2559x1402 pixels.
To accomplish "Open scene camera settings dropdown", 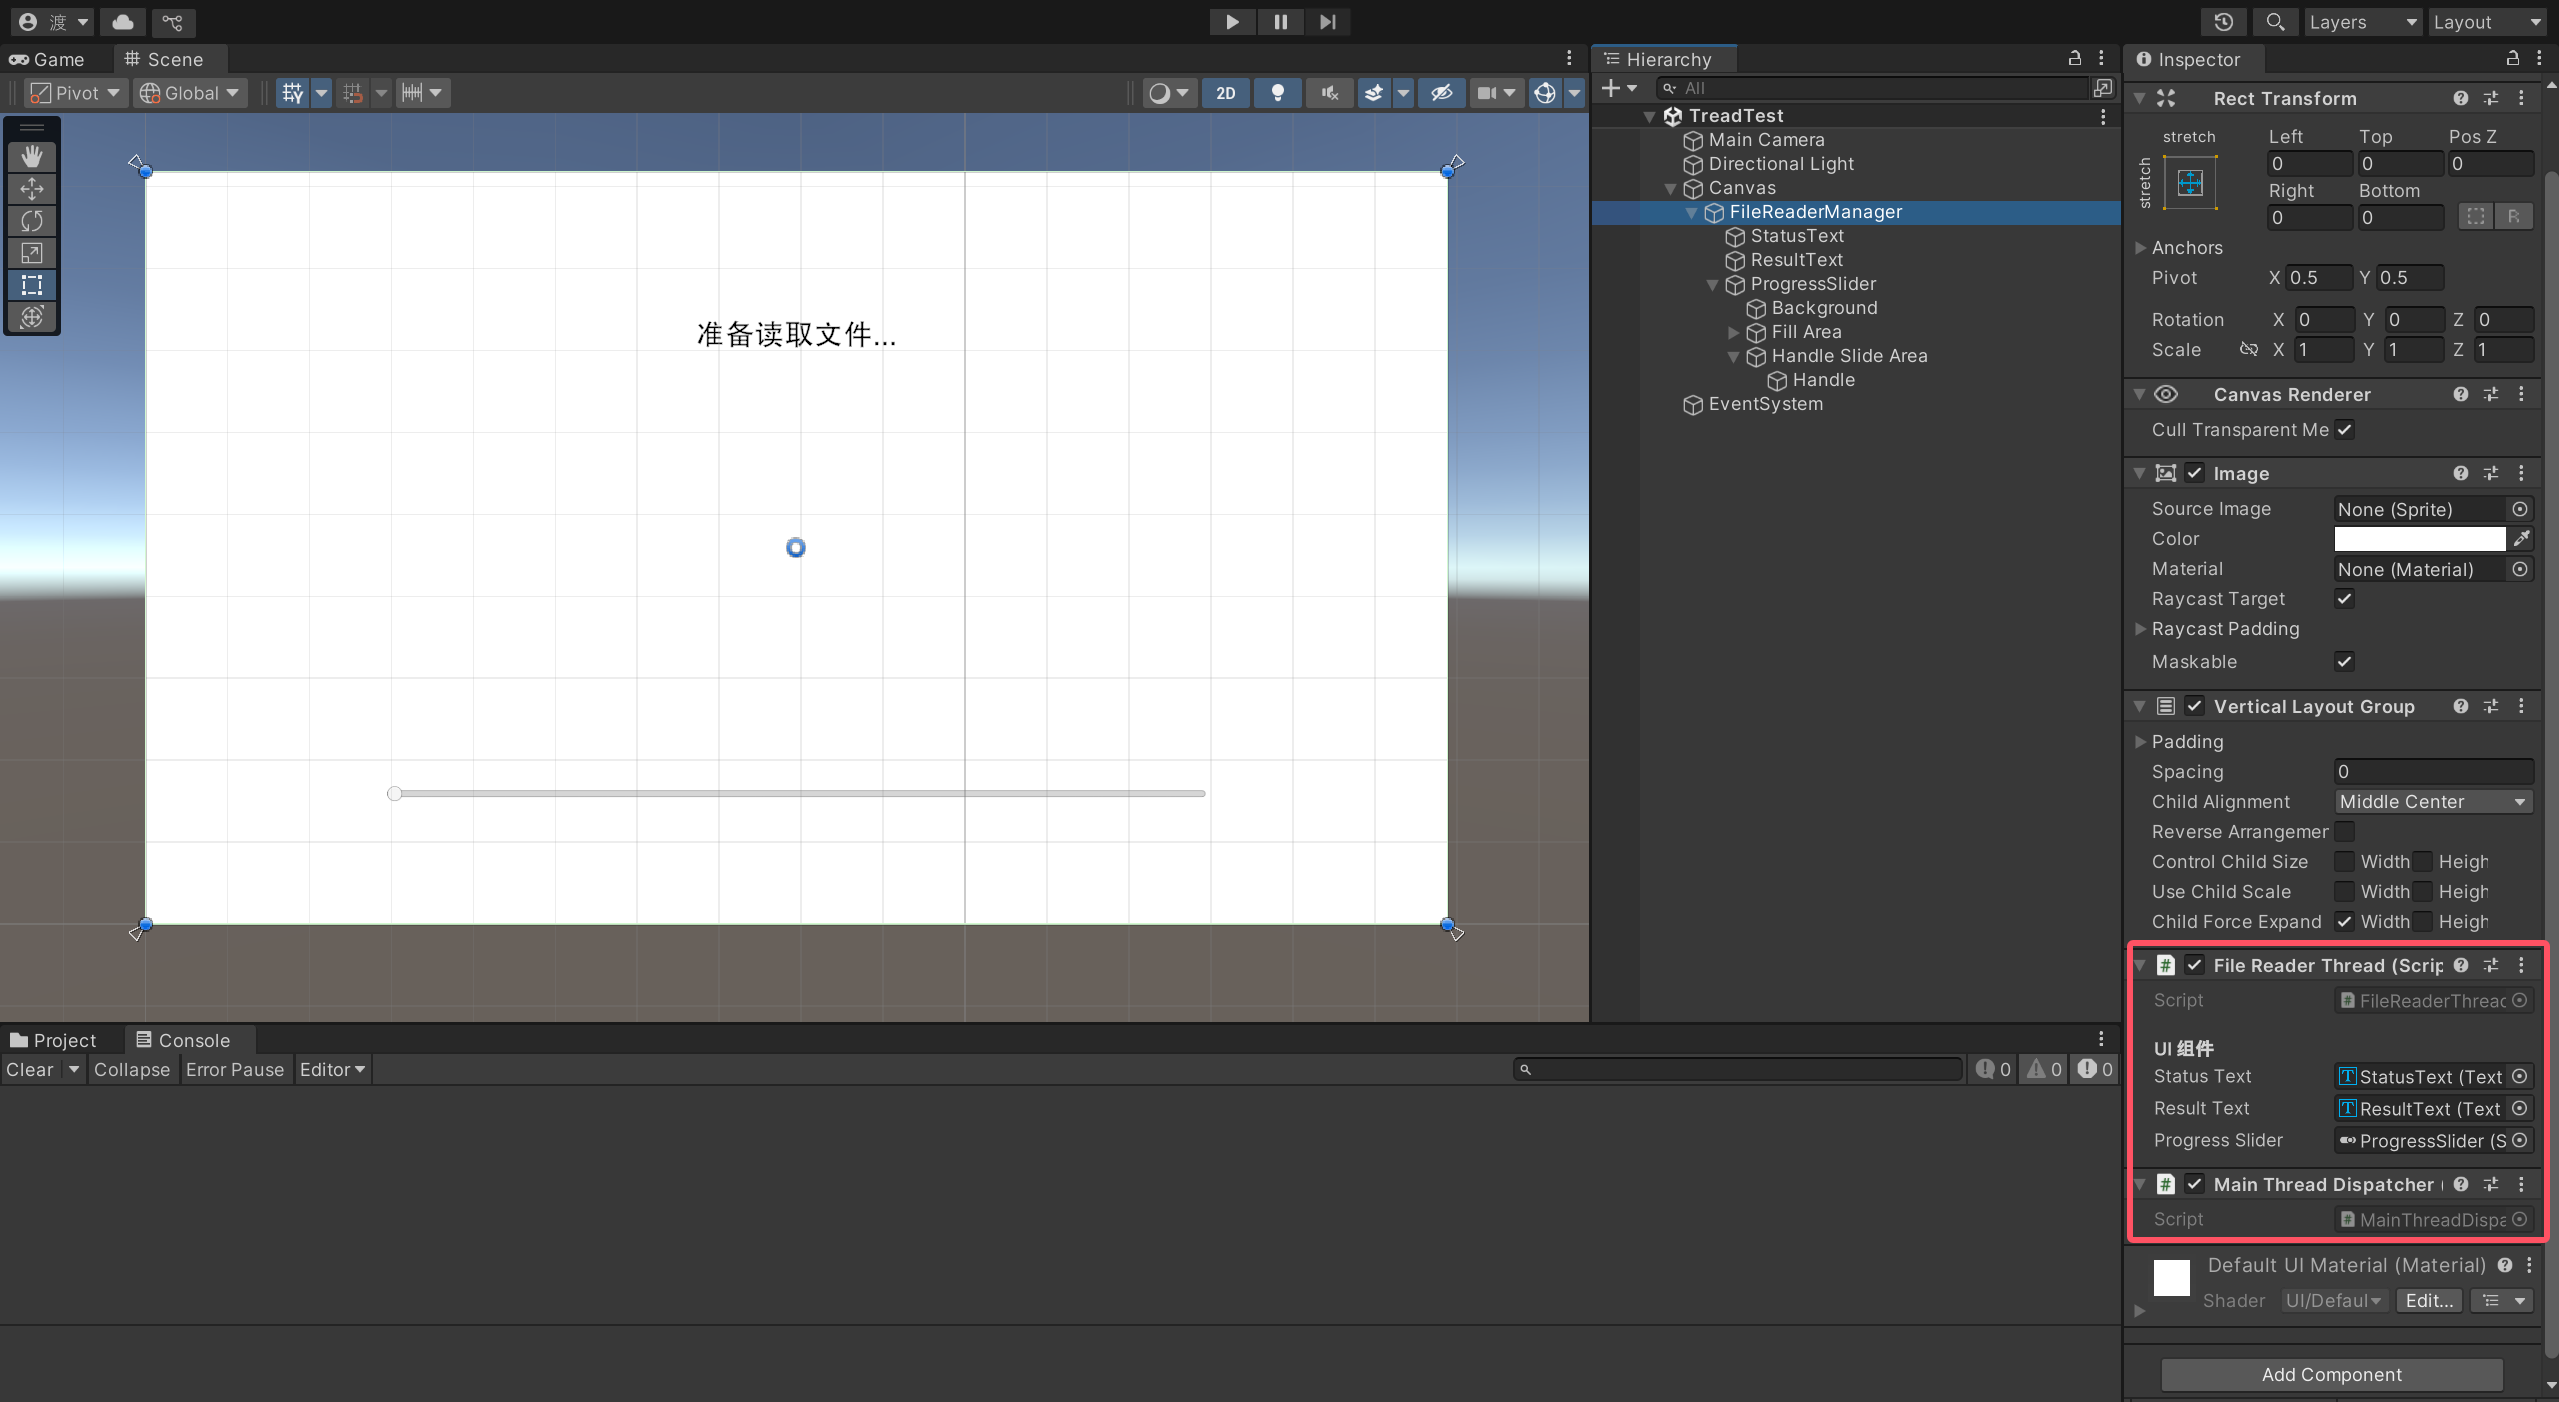I will tap(1497, 93).
